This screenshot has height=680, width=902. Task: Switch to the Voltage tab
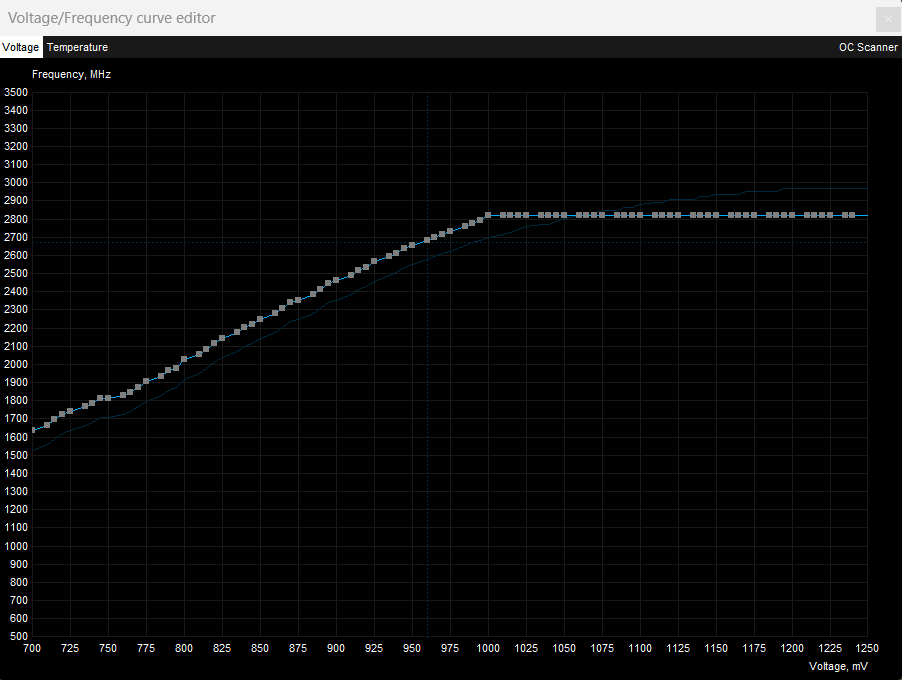(21, 47)
